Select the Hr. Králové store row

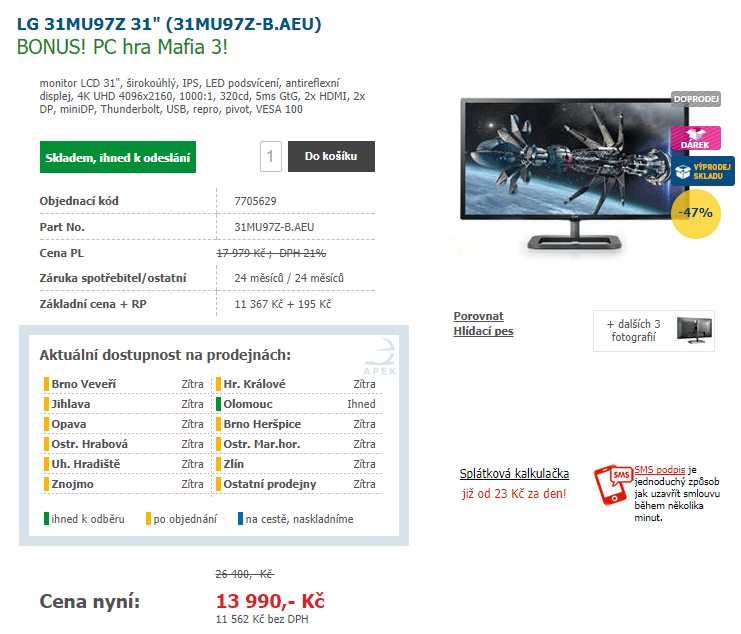(x=296, y=384)
